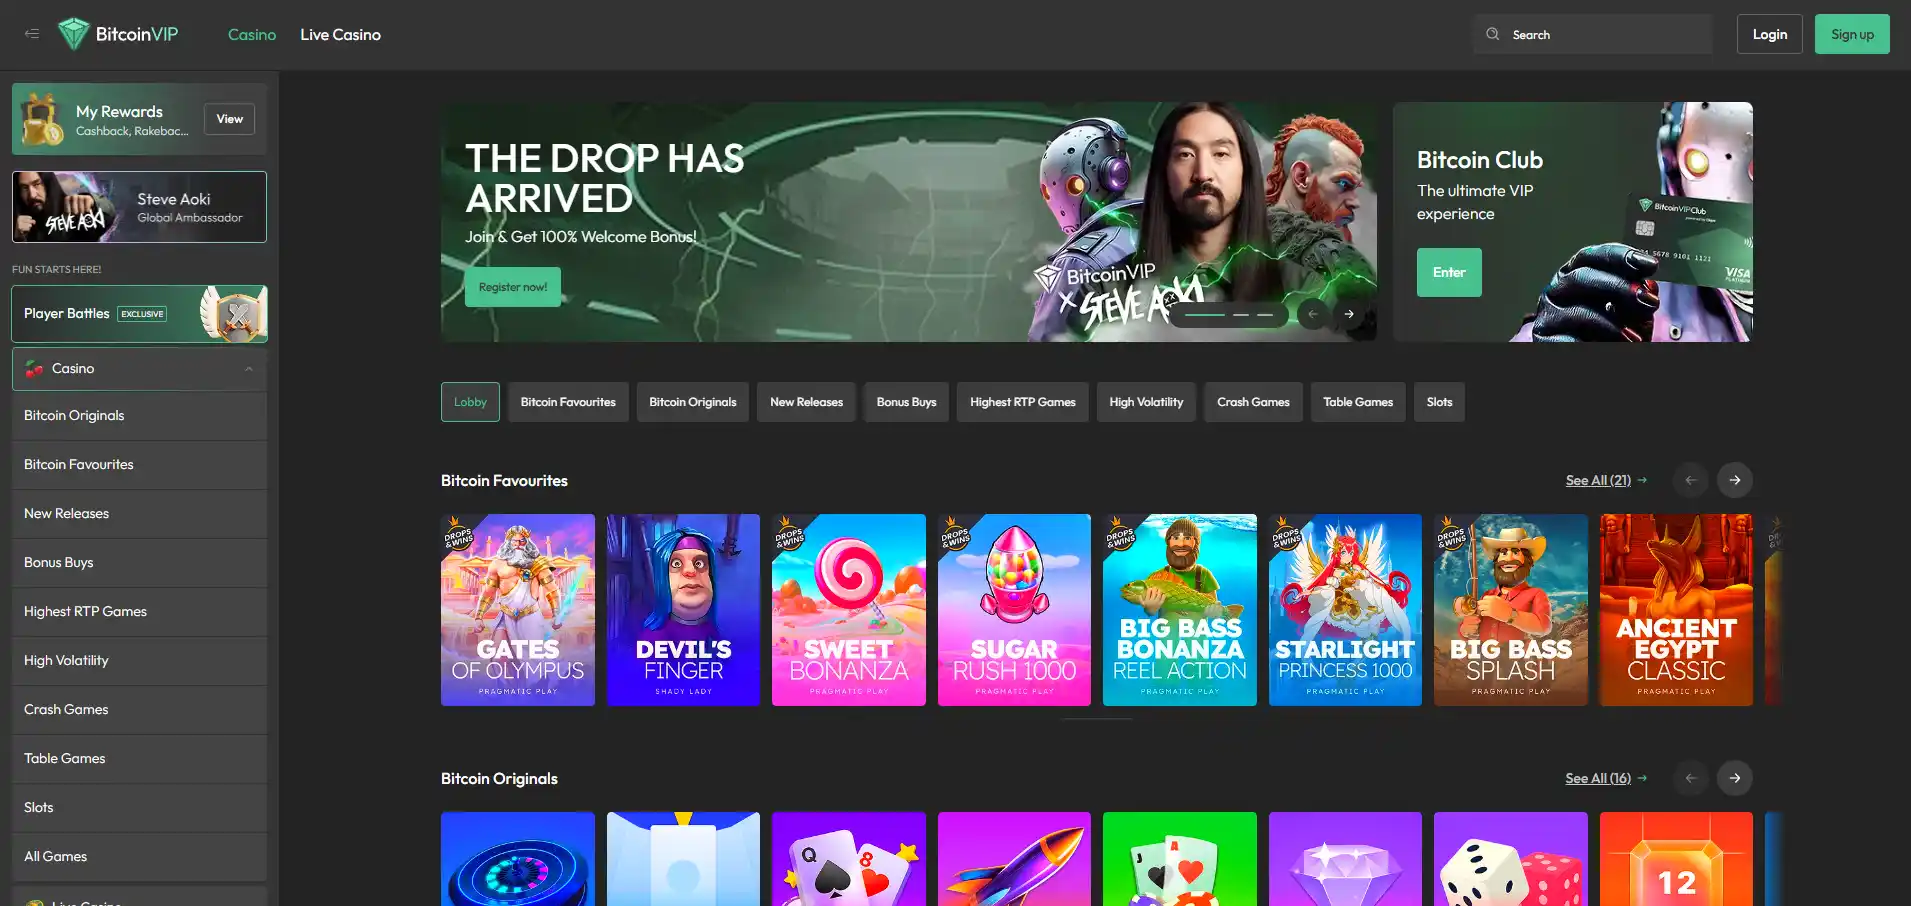The image size is (1911, 906).
Task: Open the Starlight Princess 1000 game
Action: 1345,610
